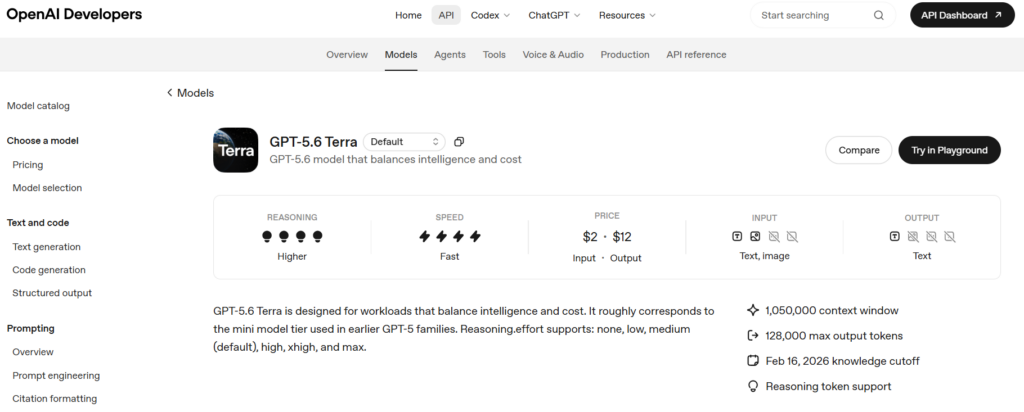Open the Default version dropdown

(x=404, y=142)
